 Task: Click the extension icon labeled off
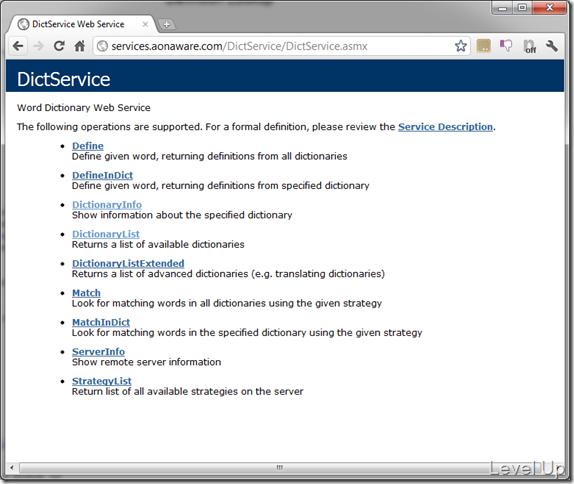[529, 46]
